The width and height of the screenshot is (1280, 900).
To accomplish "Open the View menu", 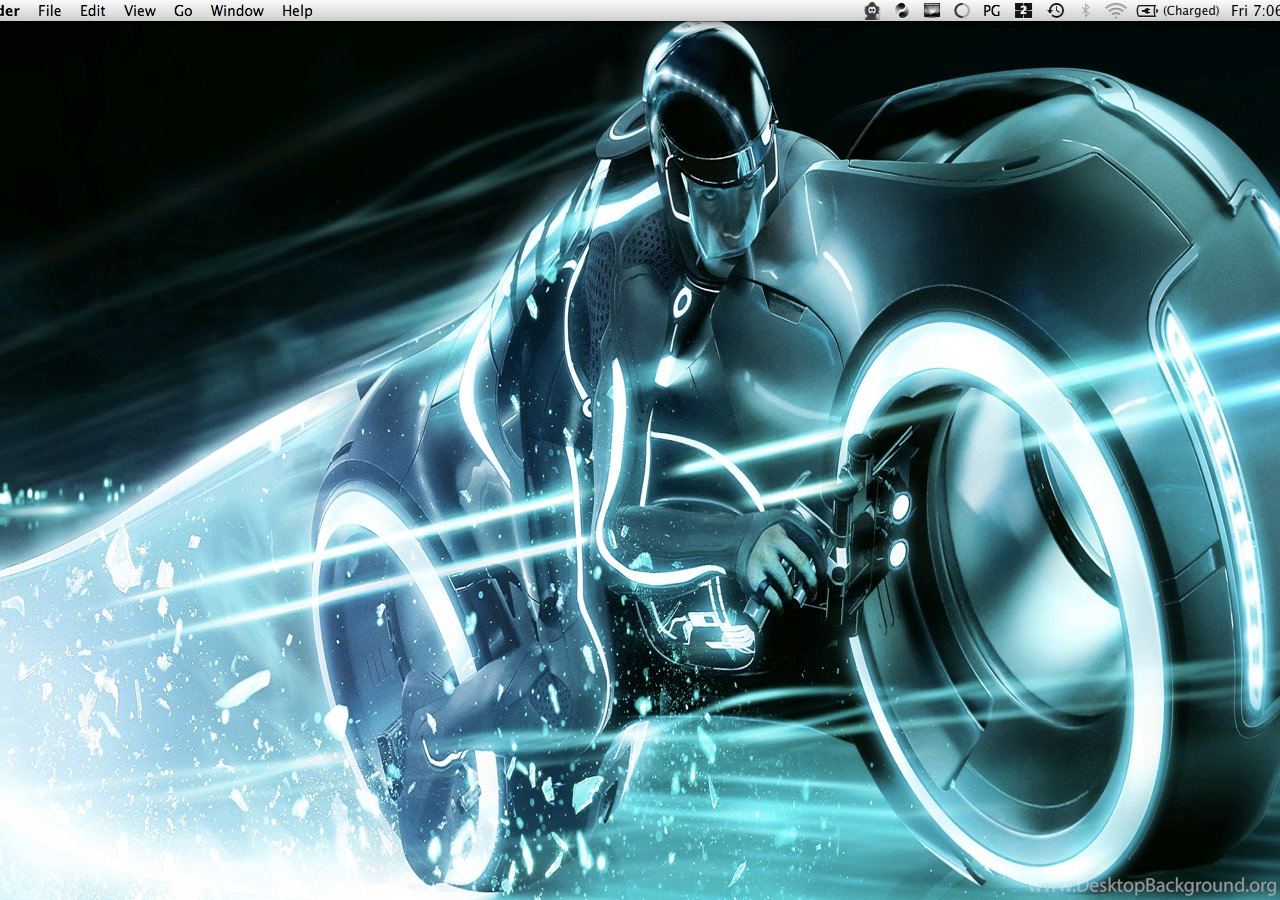I will (x=140, y=11).
